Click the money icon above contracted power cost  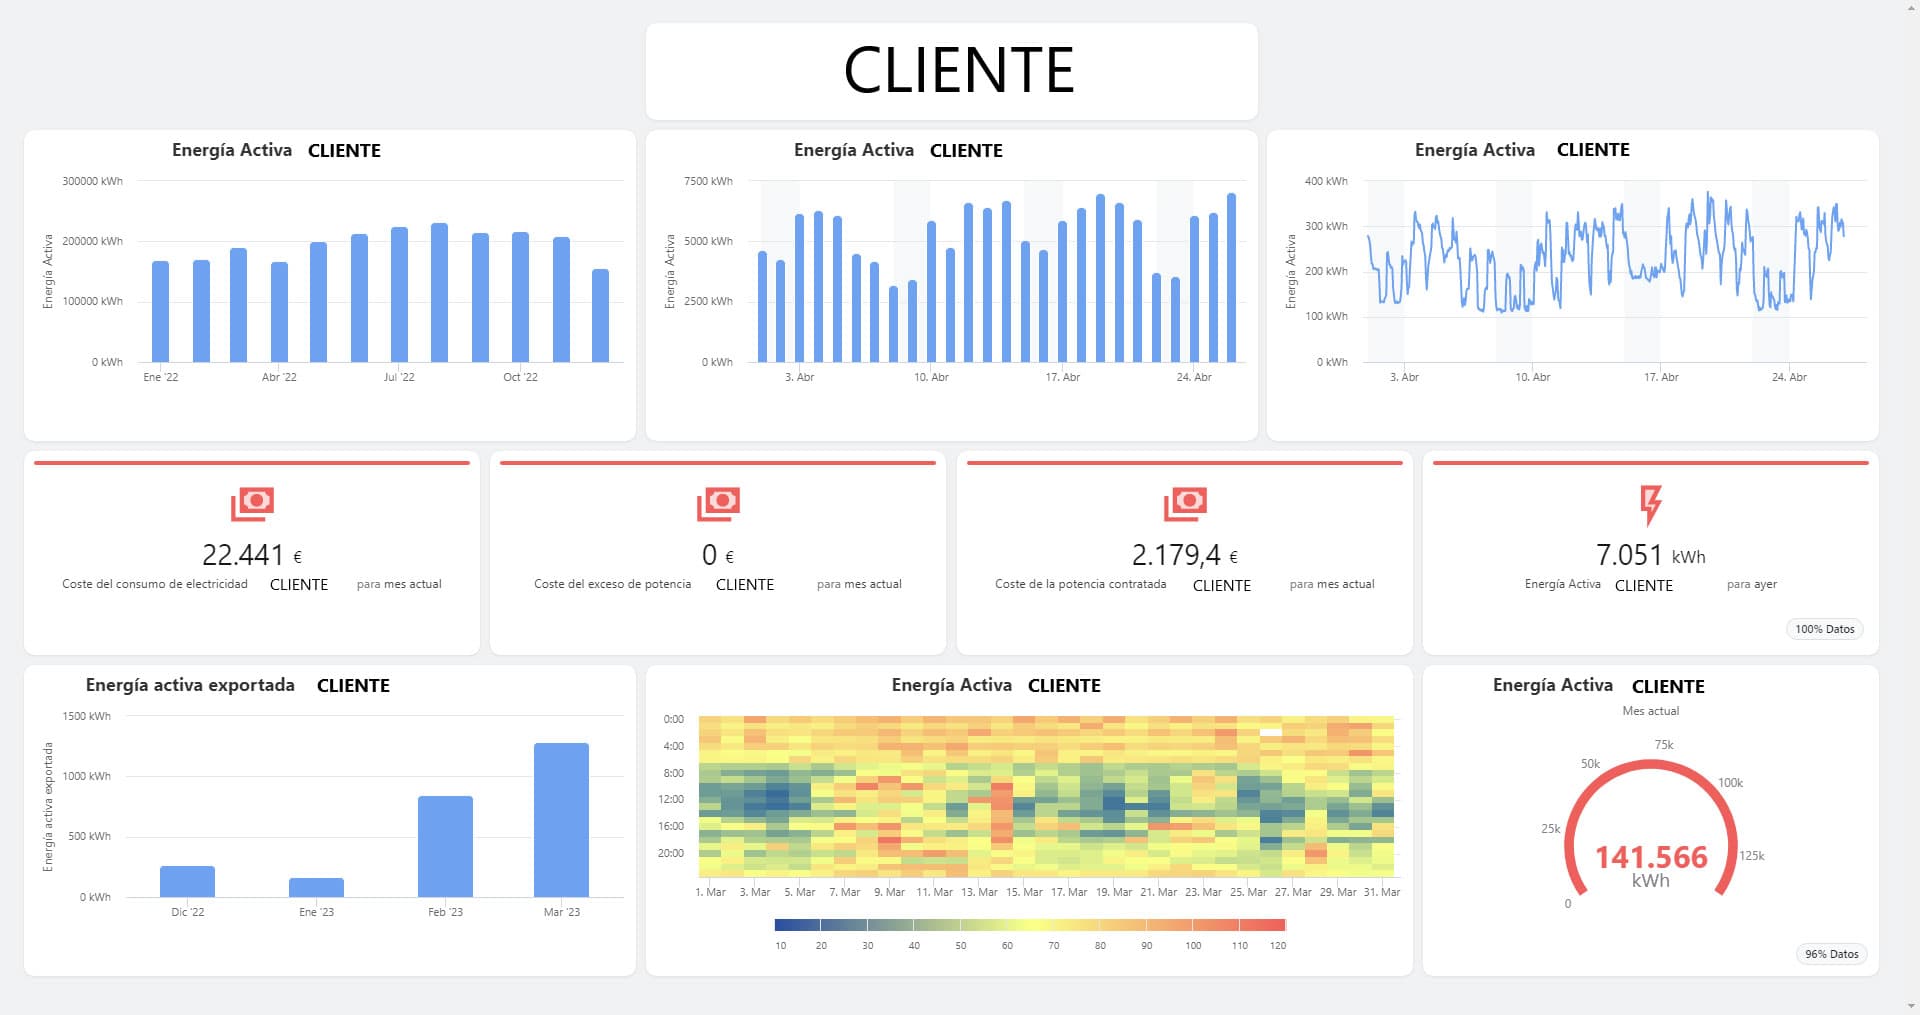[x=1185, y=504]
